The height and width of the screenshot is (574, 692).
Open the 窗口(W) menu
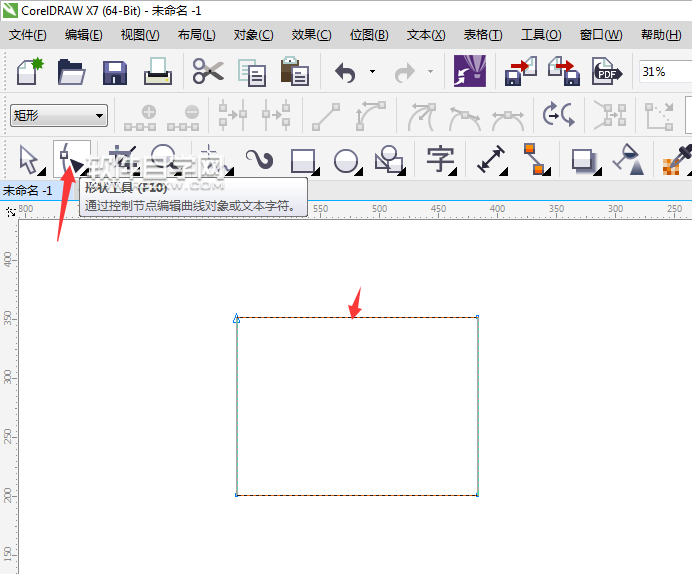(601, 35)
